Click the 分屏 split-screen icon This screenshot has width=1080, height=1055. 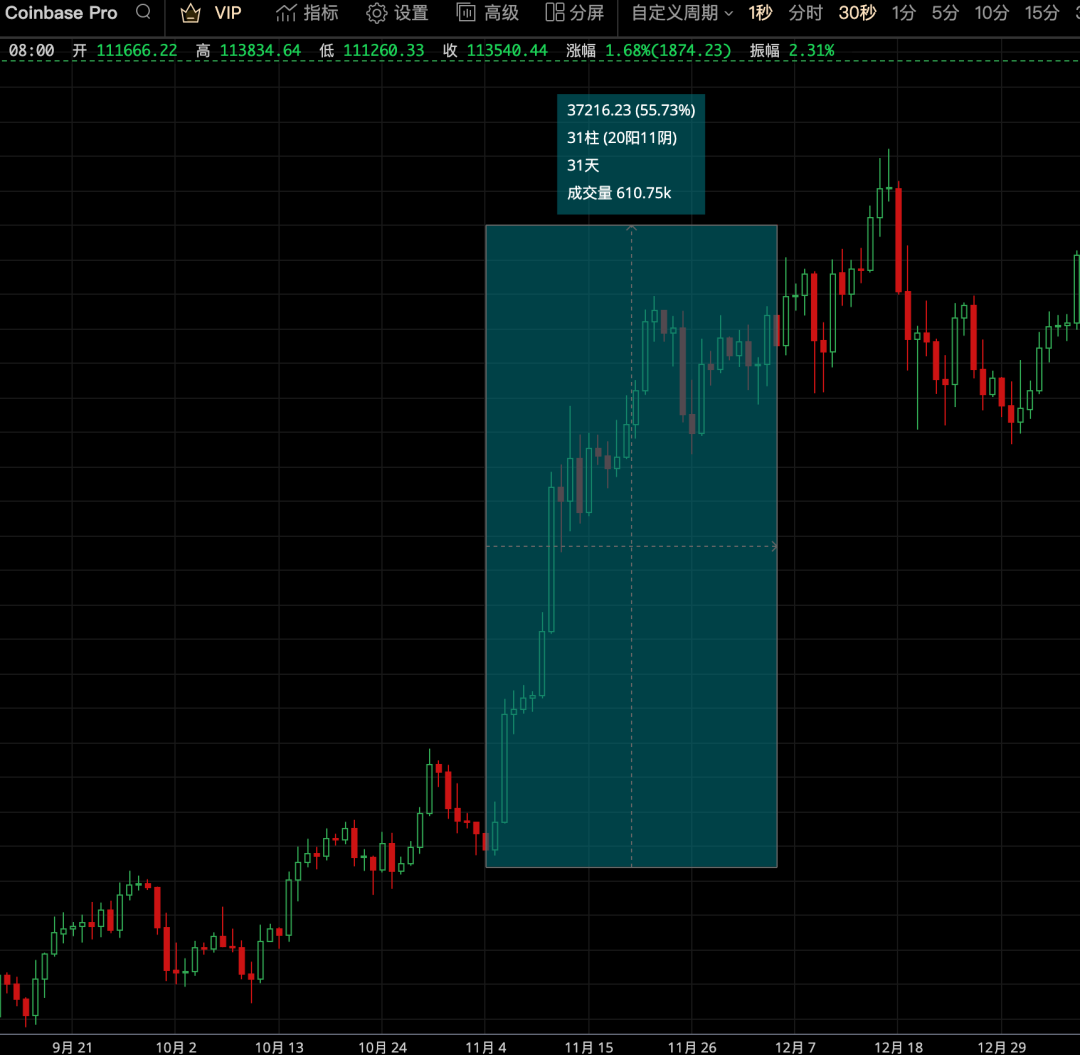[555, 12]
